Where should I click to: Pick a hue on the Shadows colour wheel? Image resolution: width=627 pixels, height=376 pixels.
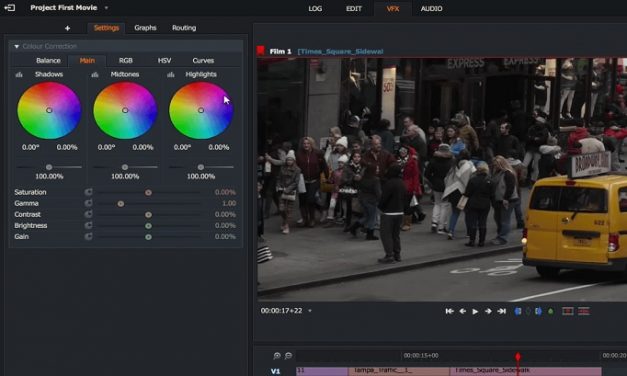(49, 110)
